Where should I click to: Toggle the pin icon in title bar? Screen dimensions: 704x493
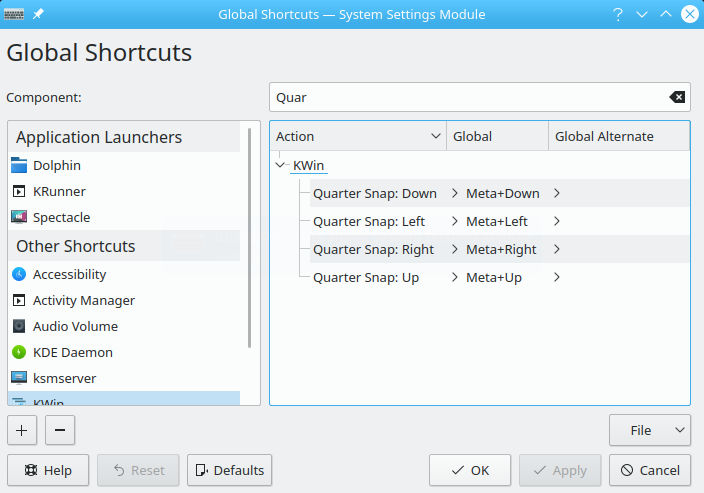point(38,14)
